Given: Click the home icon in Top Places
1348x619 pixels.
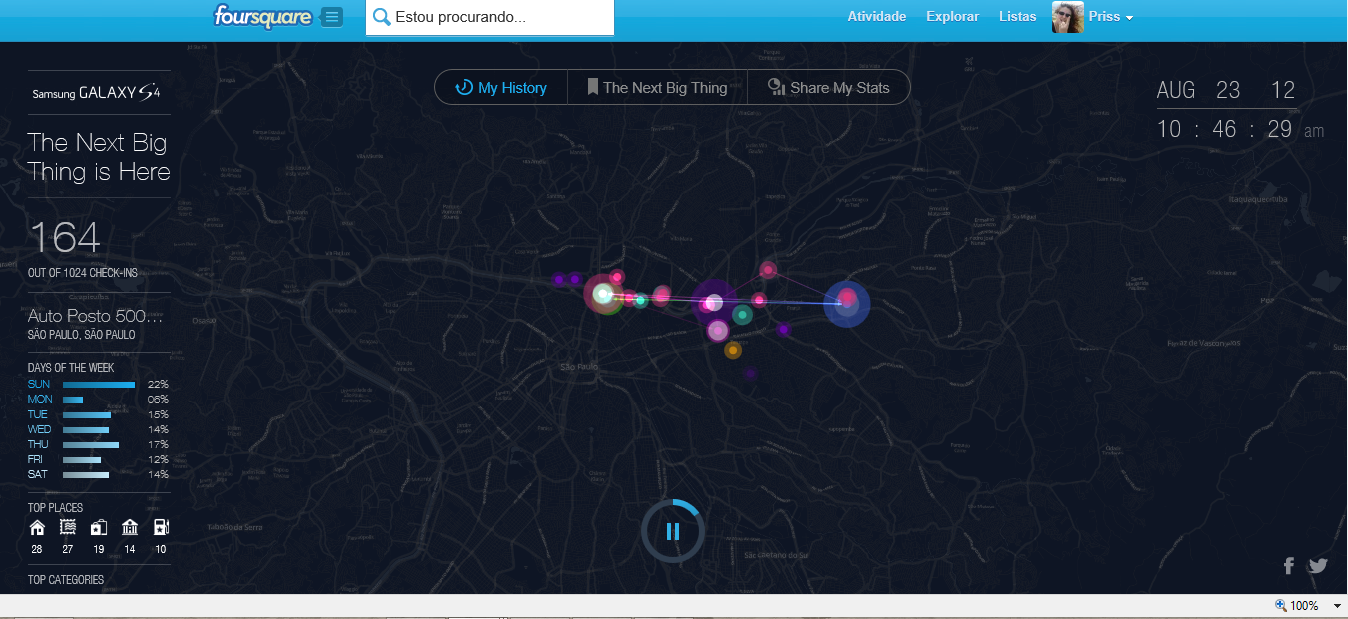Looking at the screenshot, I should (x=37, y=528).
